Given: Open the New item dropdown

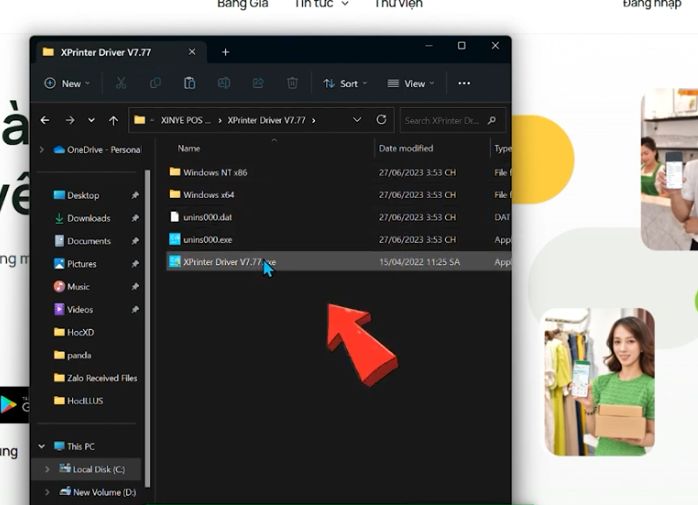Looking at the screenshot, I should (67, 84).
